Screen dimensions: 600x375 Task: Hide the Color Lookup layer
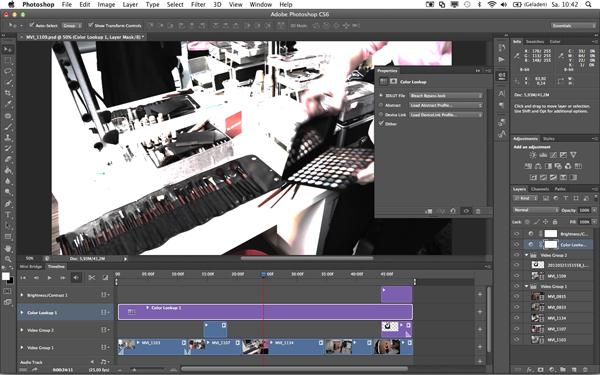click(517, 245)
